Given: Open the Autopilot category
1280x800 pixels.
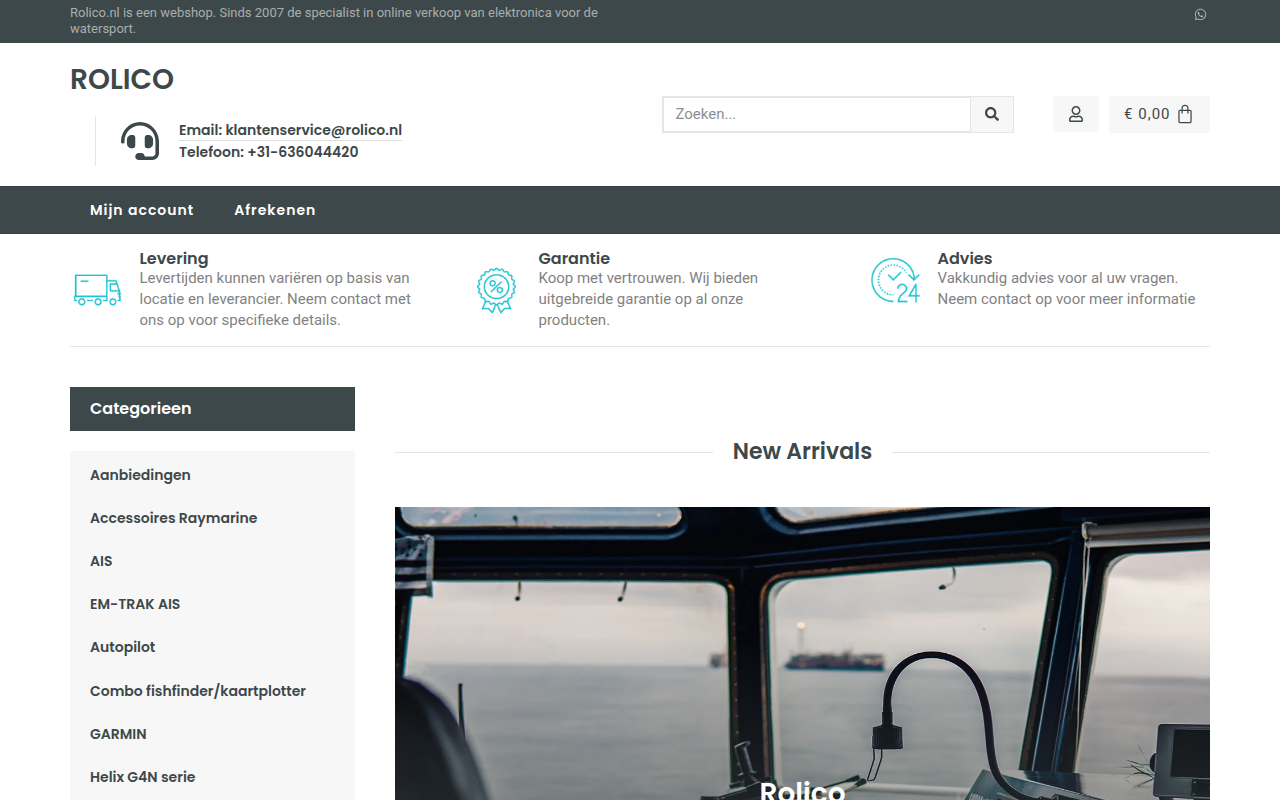Looking at the screenshot, I should tap(123, 647).
